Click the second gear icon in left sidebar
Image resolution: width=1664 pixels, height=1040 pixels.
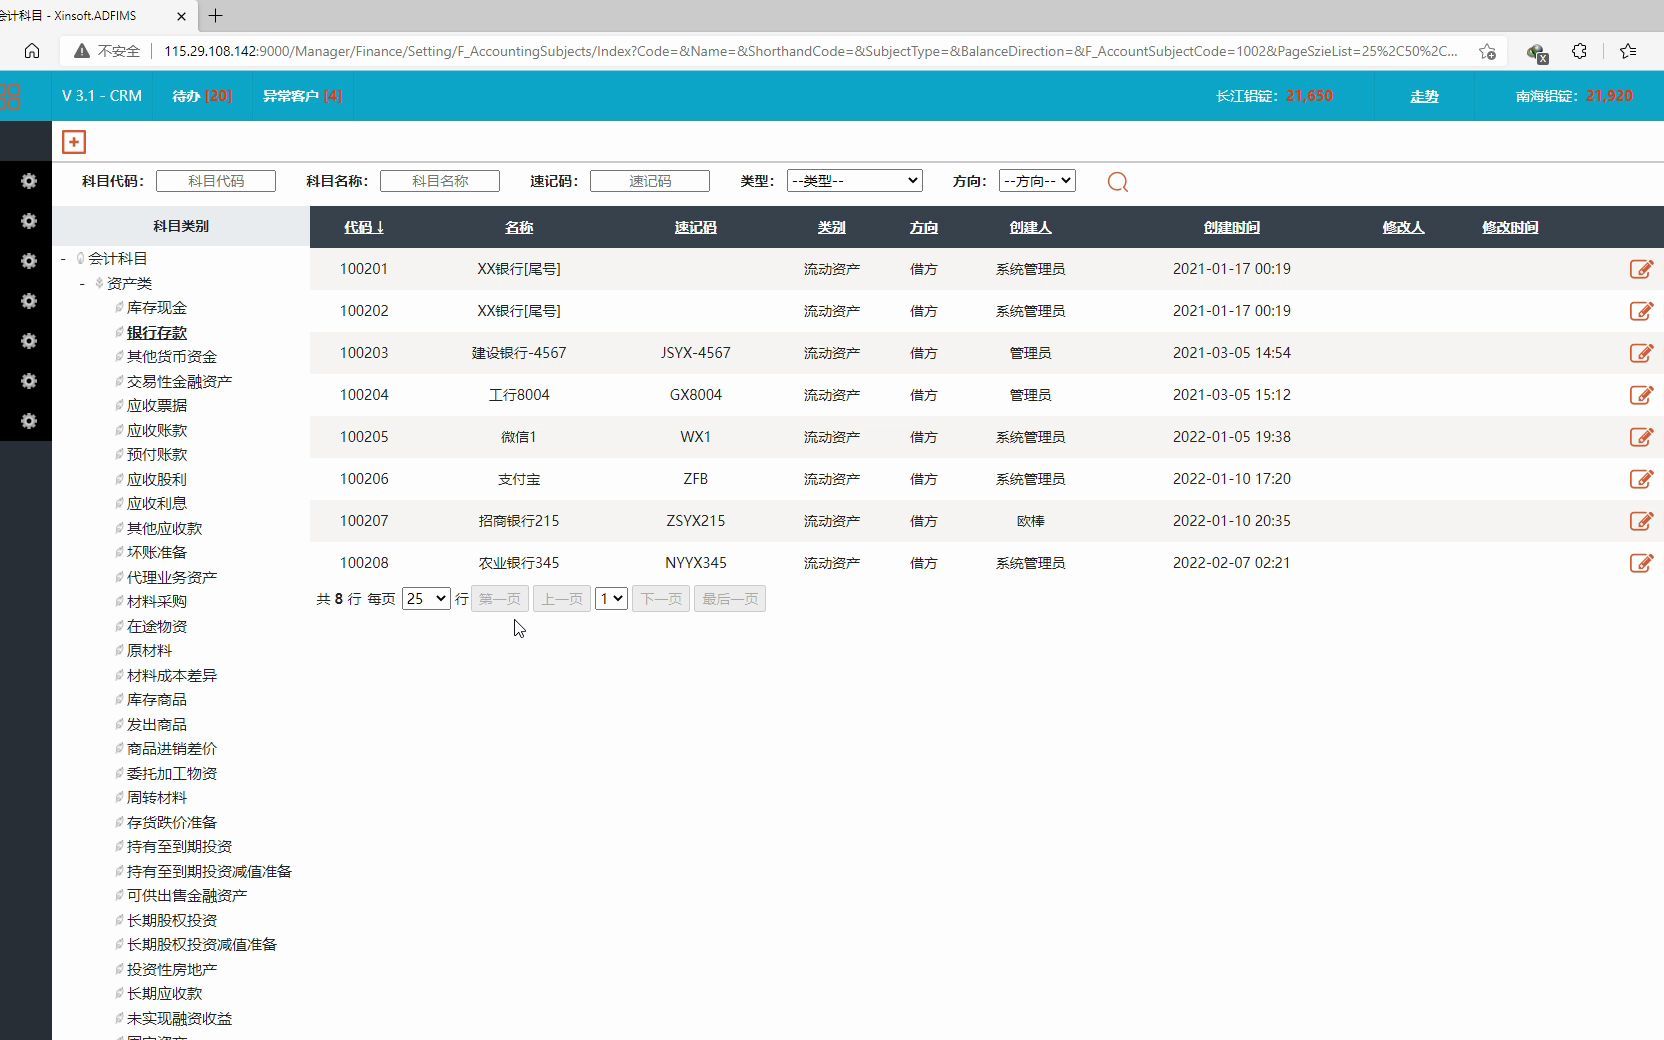29,221
